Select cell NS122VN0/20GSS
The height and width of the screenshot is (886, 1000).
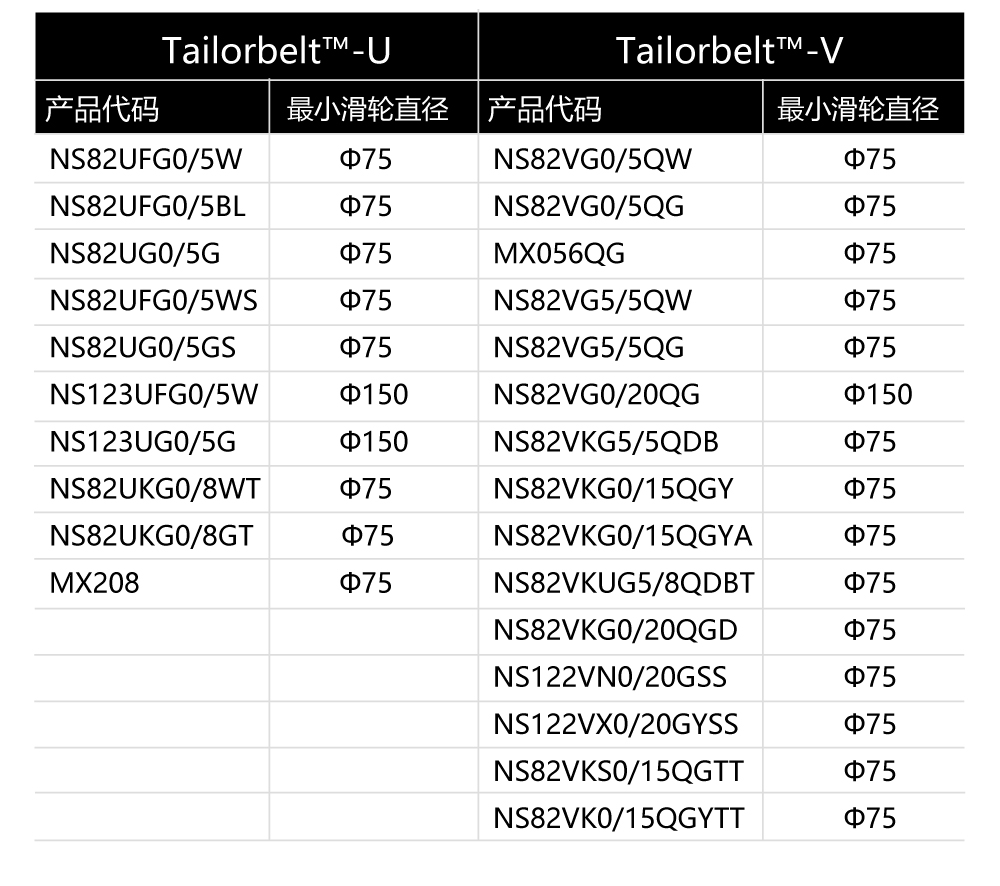610,677
